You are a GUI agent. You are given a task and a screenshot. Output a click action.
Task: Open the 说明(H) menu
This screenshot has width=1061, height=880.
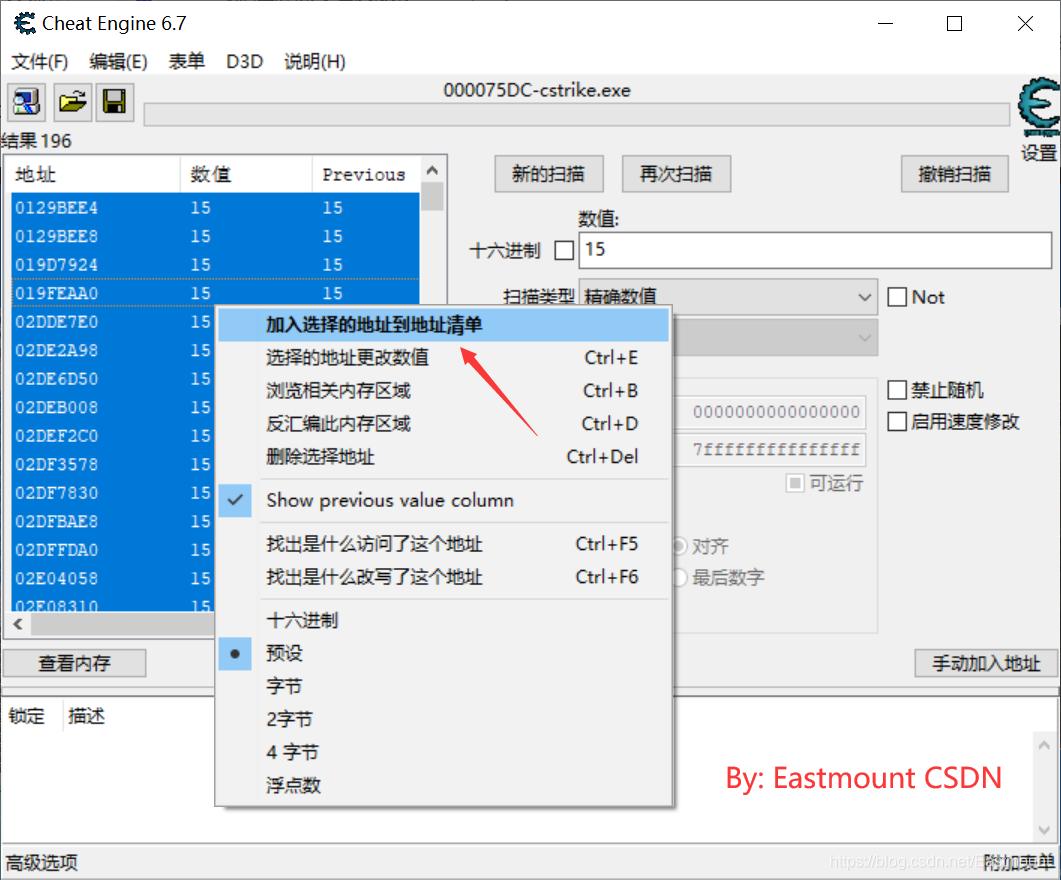point(315,62)
